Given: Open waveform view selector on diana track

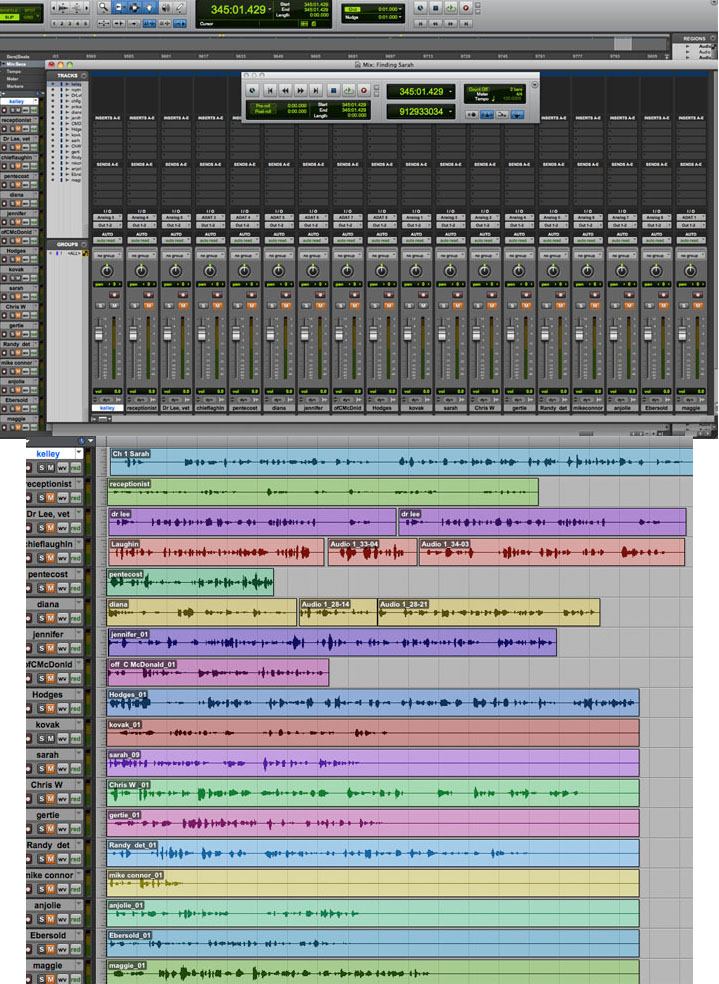Looking at the screenshot, I should 62,618.
